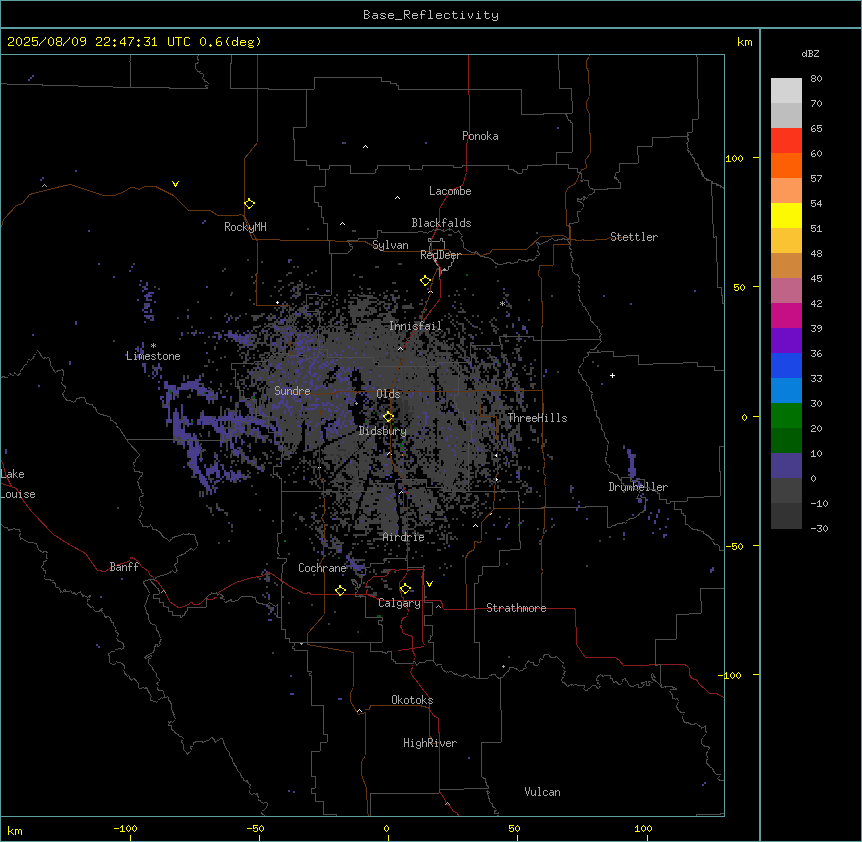Click the RockyMH label
The width and height of the screenshot is (862, 842).
coord(245,227)
